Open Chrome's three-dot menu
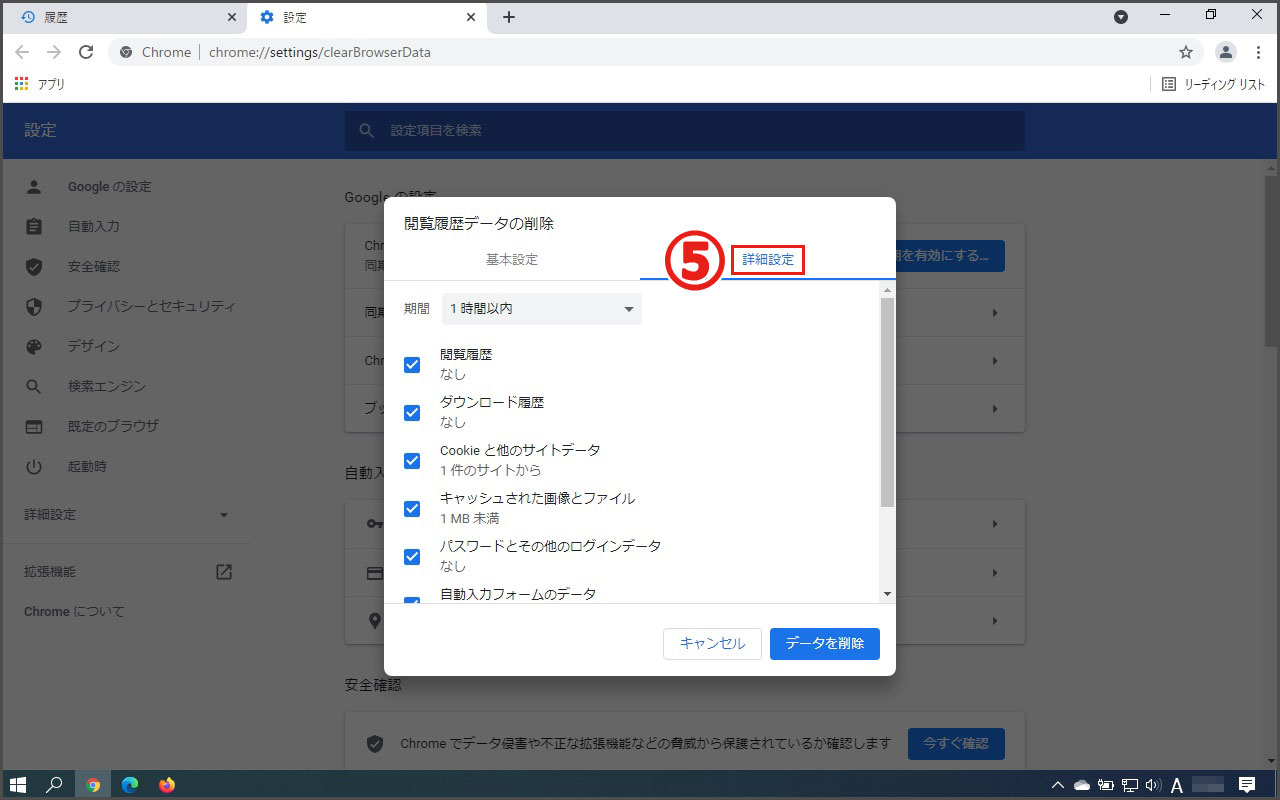Image resolution: width=1280 pixels, height=800 pixels. [1256, 52]
